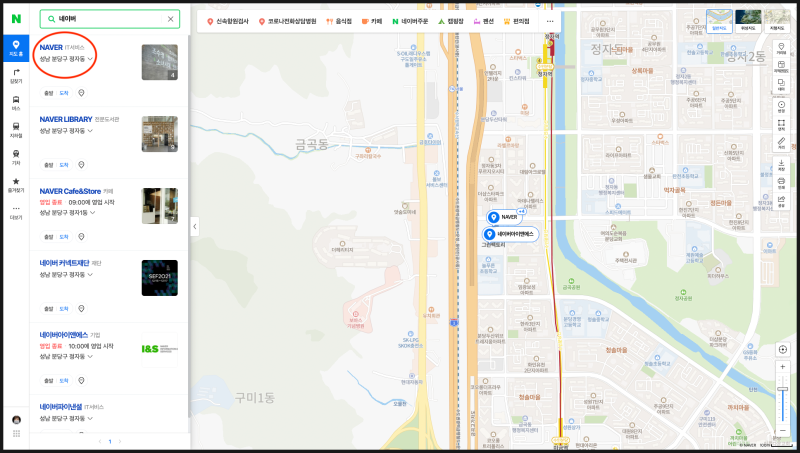
Task: Toggle the 지적편집도 cadastral map overlay
Action: click(781, 67)
